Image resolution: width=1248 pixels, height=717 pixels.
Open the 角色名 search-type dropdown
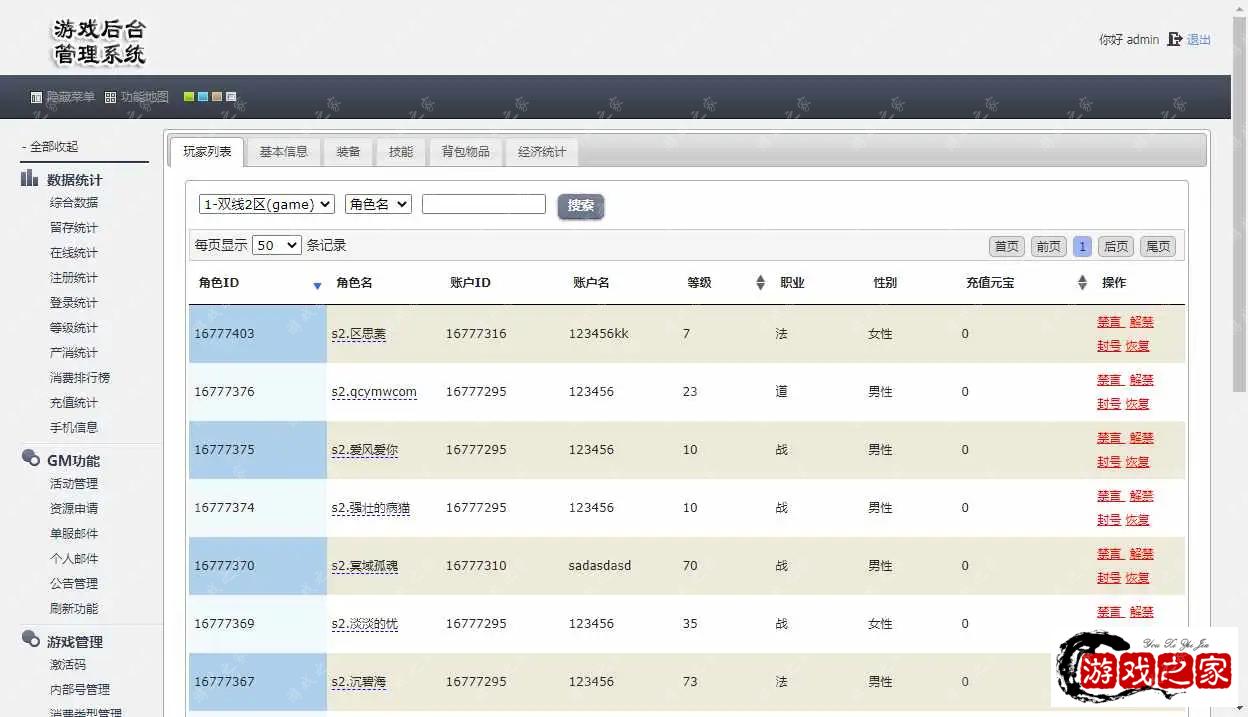[378, 204]
